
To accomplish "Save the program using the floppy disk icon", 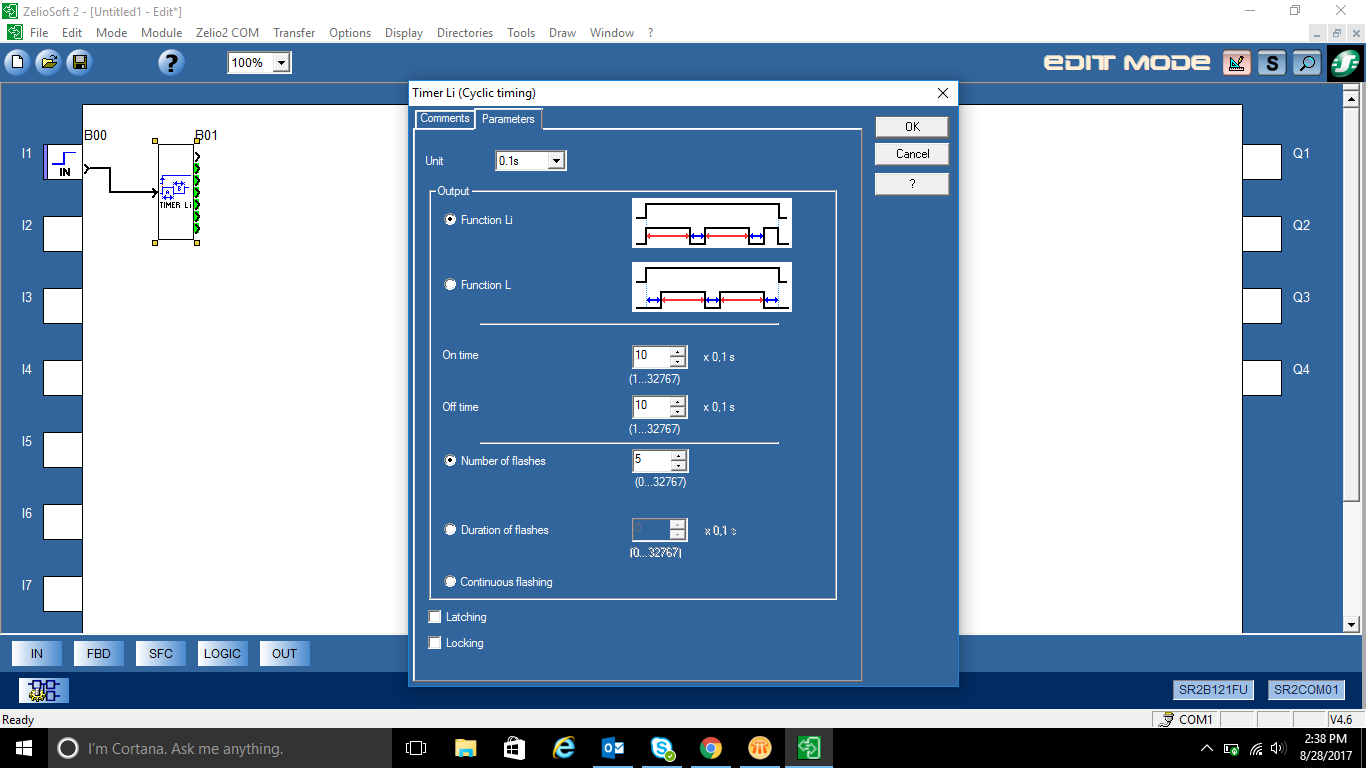I will 79,62.
